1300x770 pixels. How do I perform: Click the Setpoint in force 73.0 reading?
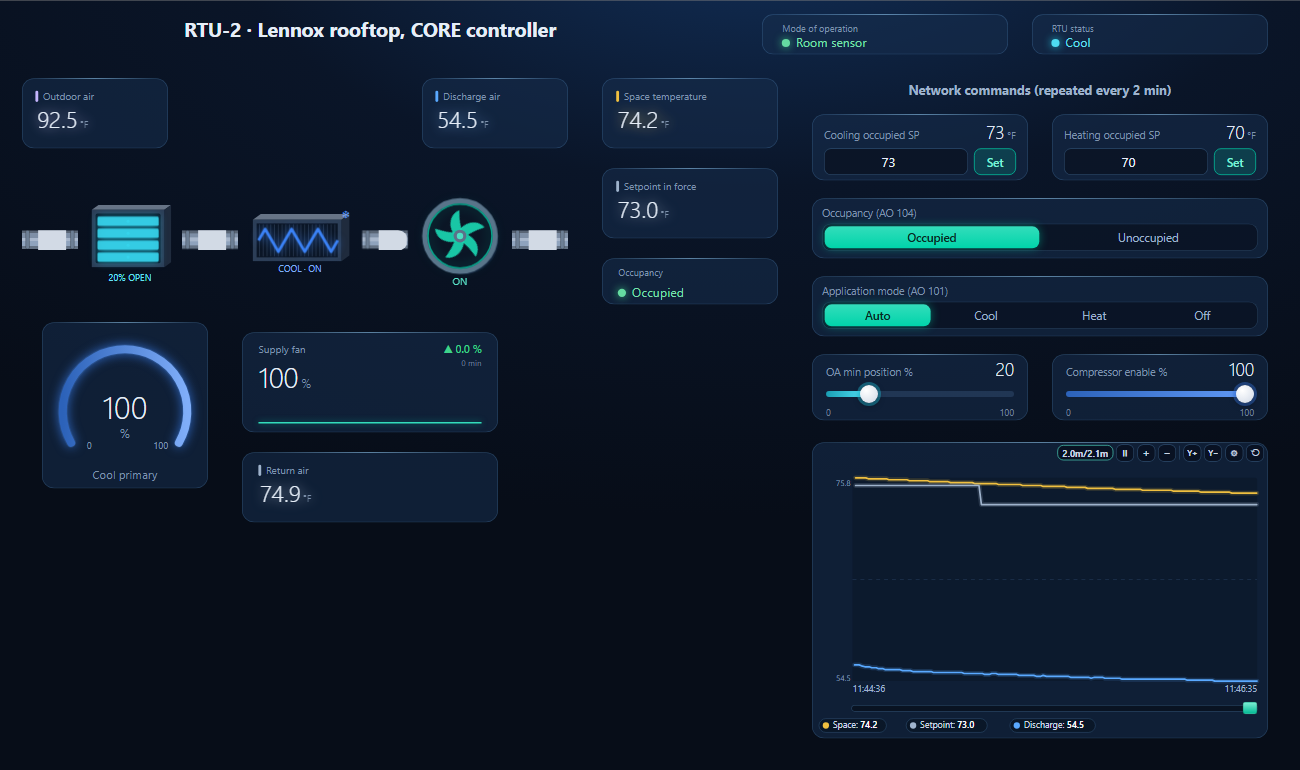pyautogui.click(x=690, y=203)
